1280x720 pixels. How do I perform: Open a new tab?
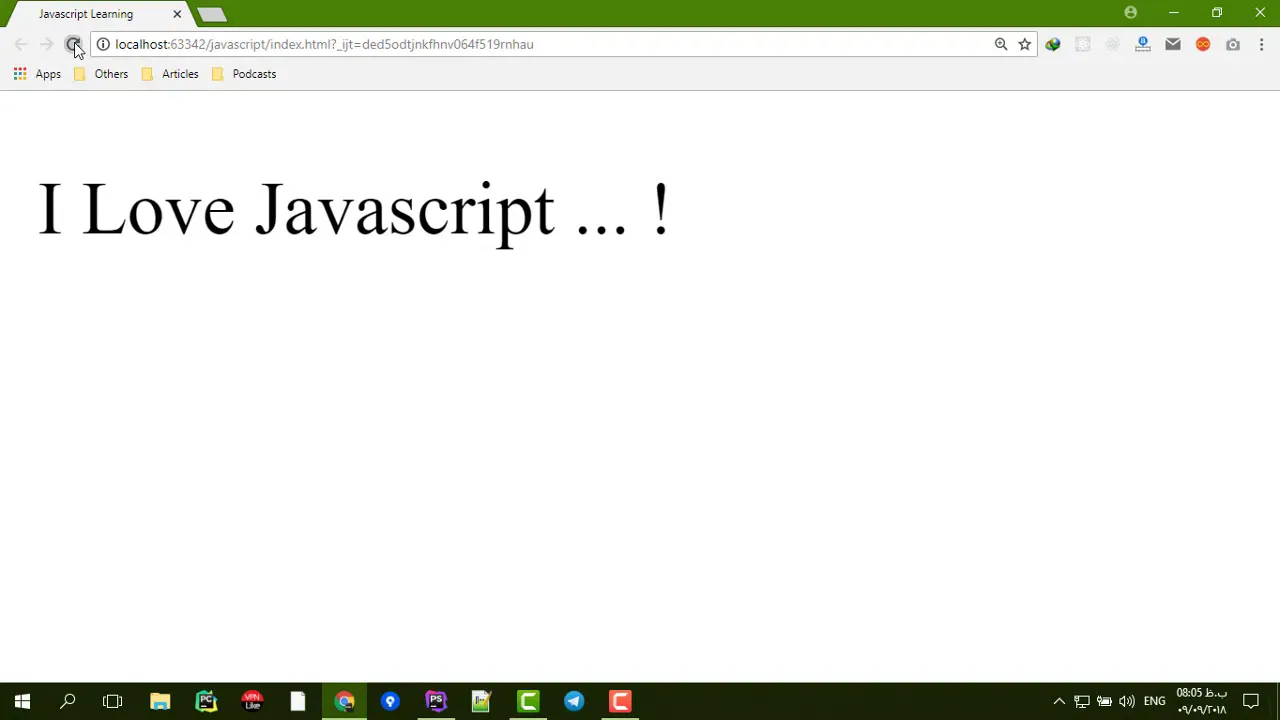point(211,14)
